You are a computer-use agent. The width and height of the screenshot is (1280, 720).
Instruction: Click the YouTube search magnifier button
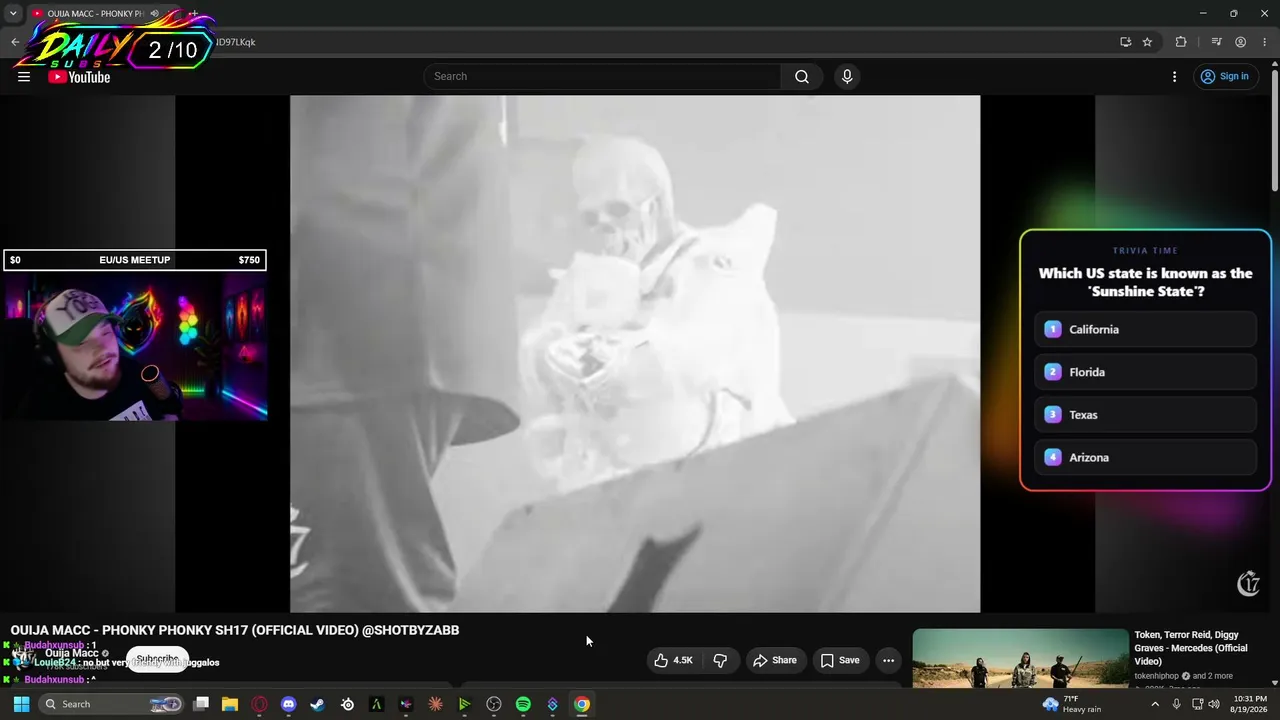pyautogui.click(x=802, y=77)
